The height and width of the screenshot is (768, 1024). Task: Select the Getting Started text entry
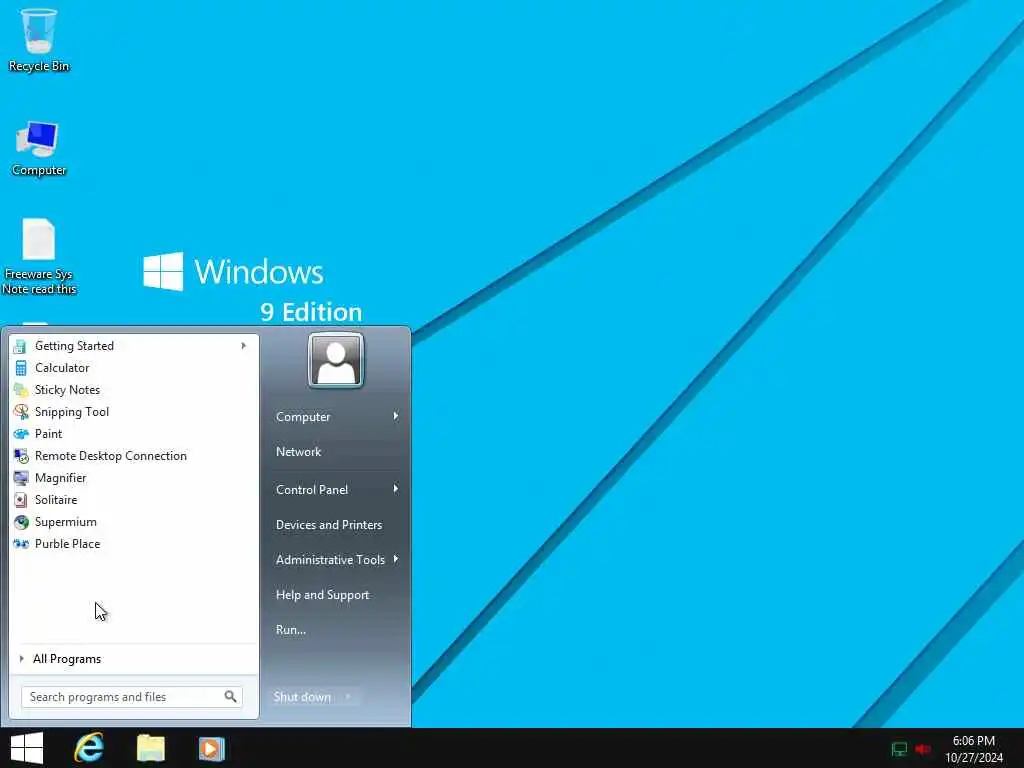click(x=74, y=346)
